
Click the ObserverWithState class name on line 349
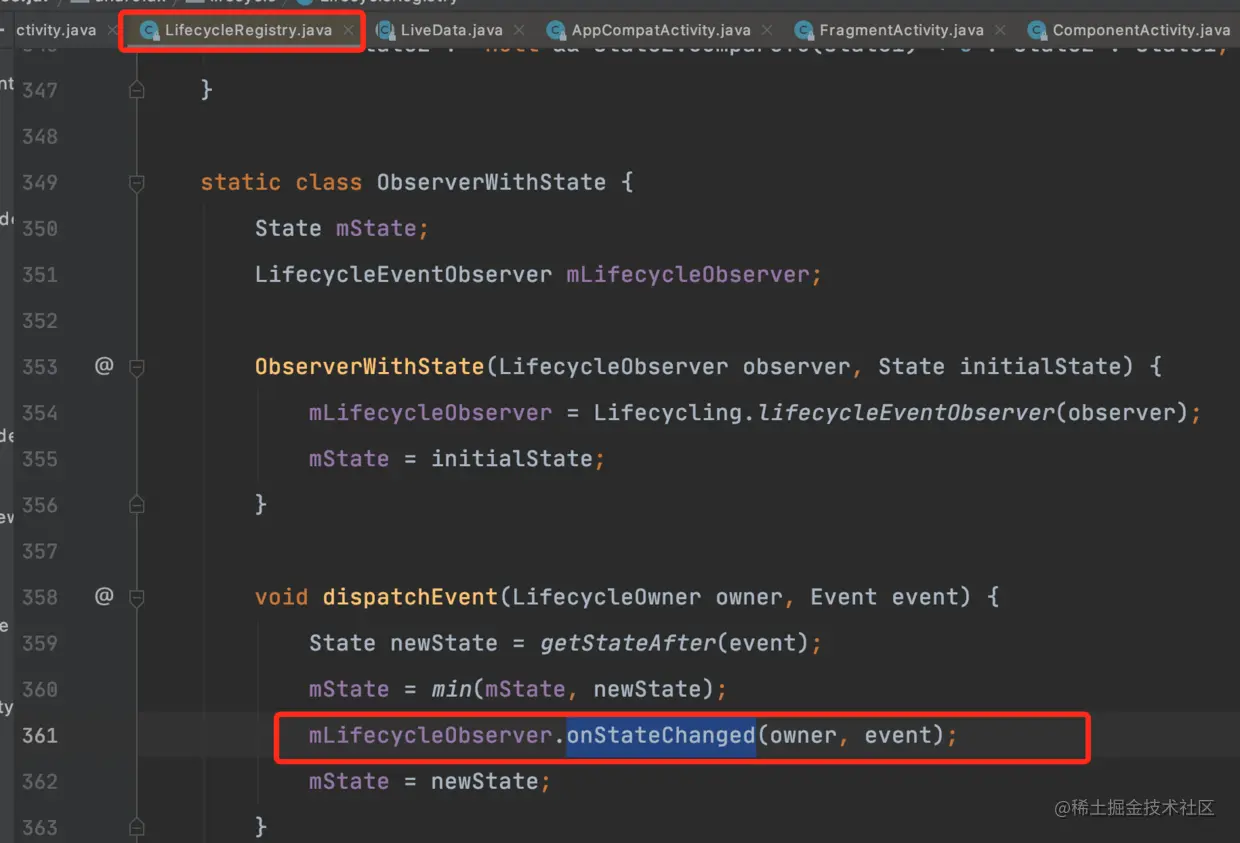[x=491, y=182]
